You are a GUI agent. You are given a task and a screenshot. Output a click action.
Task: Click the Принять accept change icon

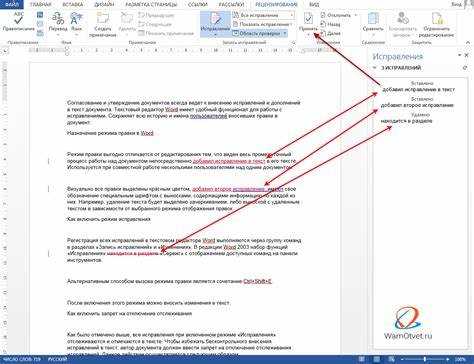[x=308, y=19]
